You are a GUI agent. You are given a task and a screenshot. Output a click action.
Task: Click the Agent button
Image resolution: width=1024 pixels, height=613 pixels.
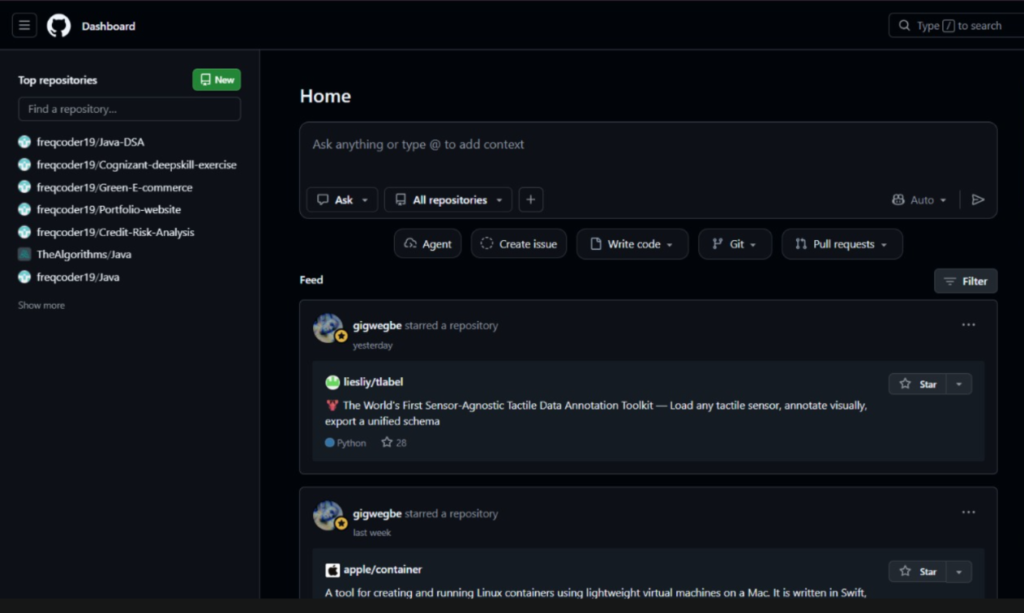click(428, 244)
